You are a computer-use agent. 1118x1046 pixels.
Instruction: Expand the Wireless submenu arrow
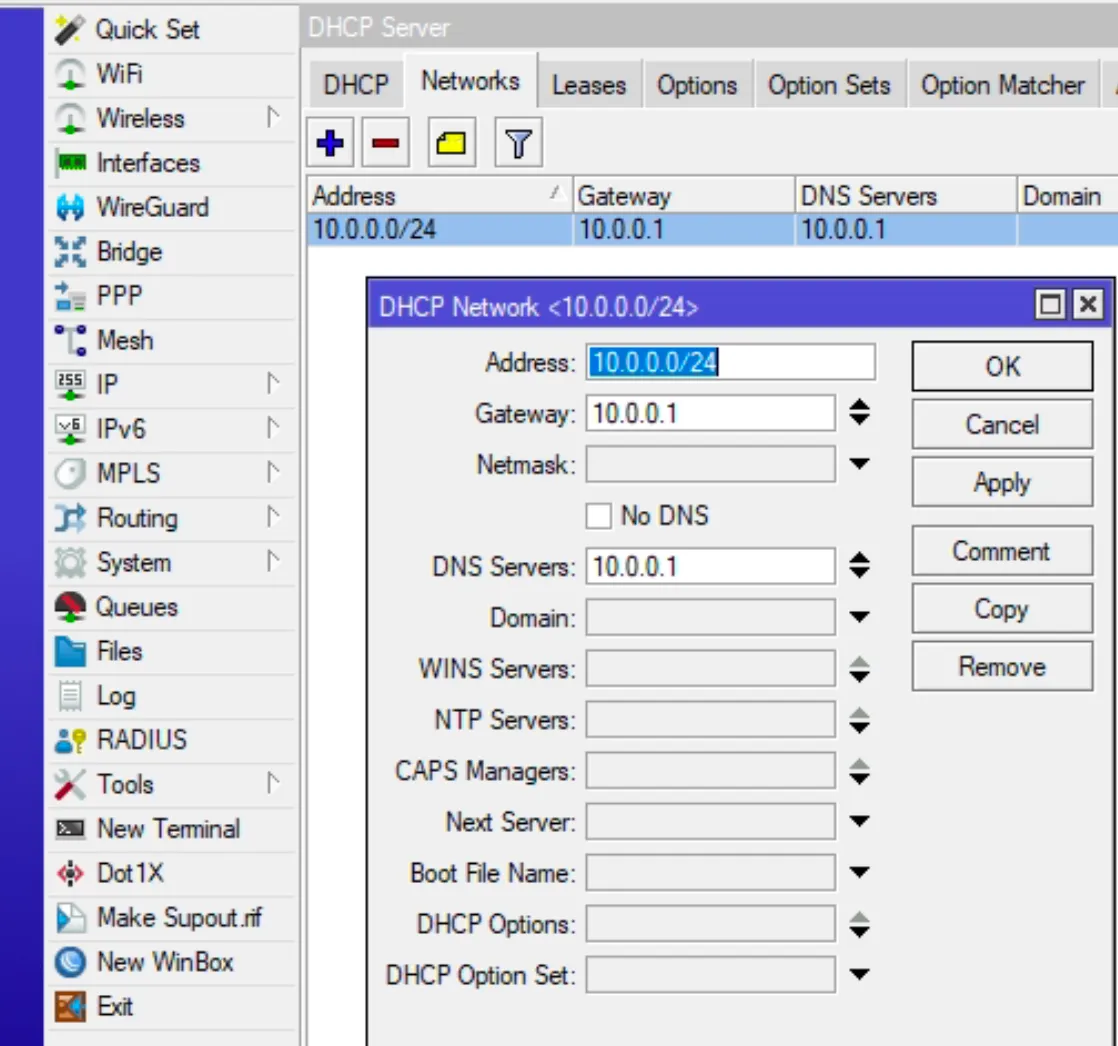tap(273, 118)
